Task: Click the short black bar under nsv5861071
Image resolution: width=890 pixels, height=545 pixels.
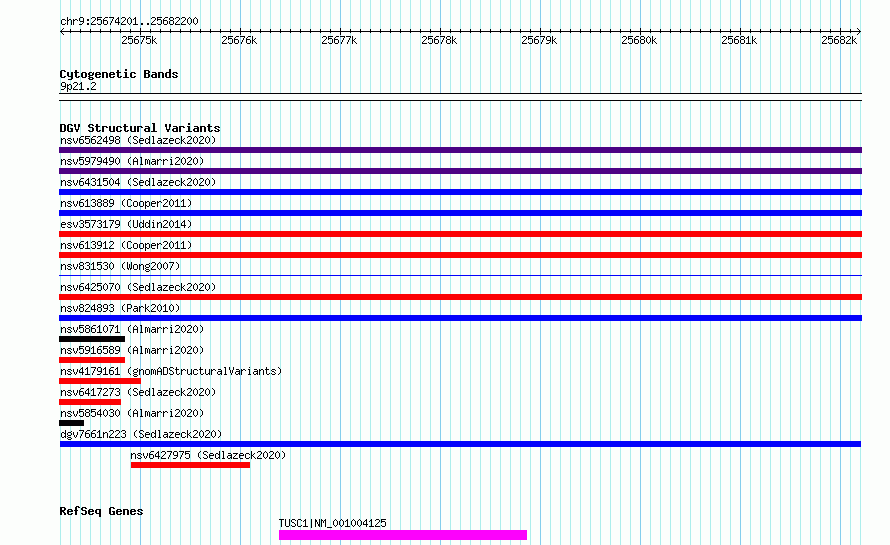Action: point(92,339)
